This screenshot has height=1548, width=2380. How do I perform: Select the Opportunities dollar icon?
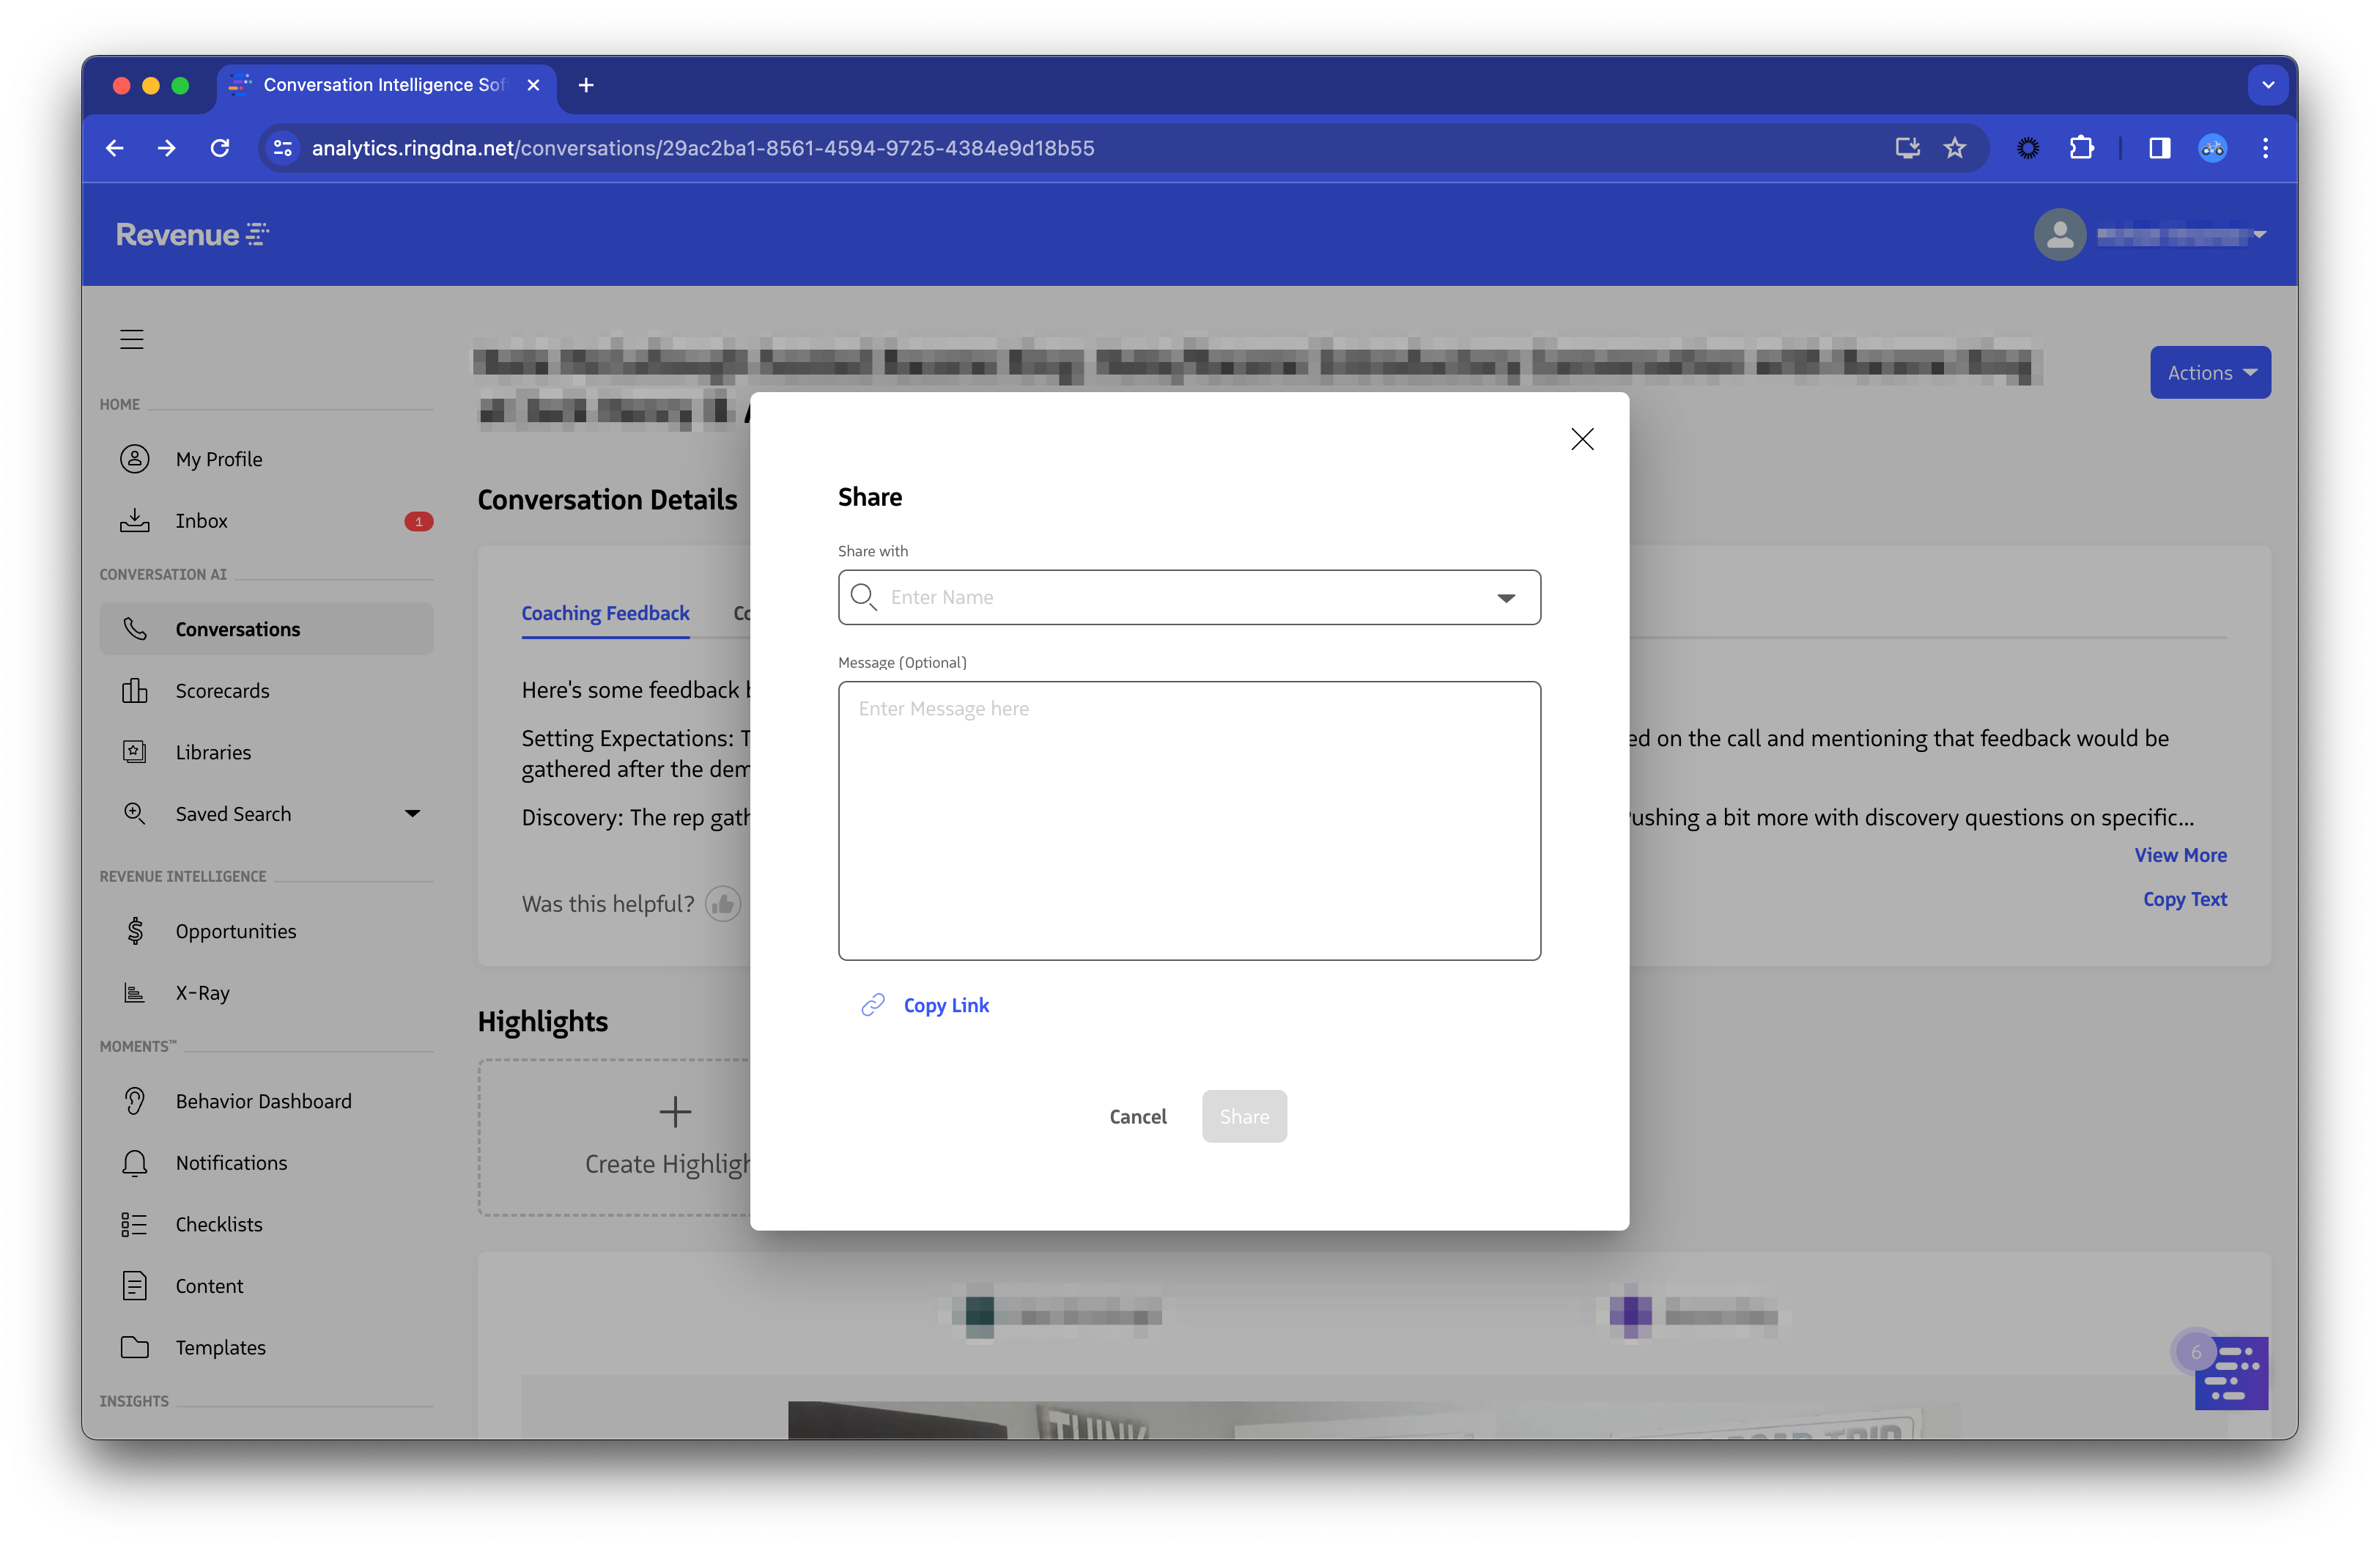point(134,930)
